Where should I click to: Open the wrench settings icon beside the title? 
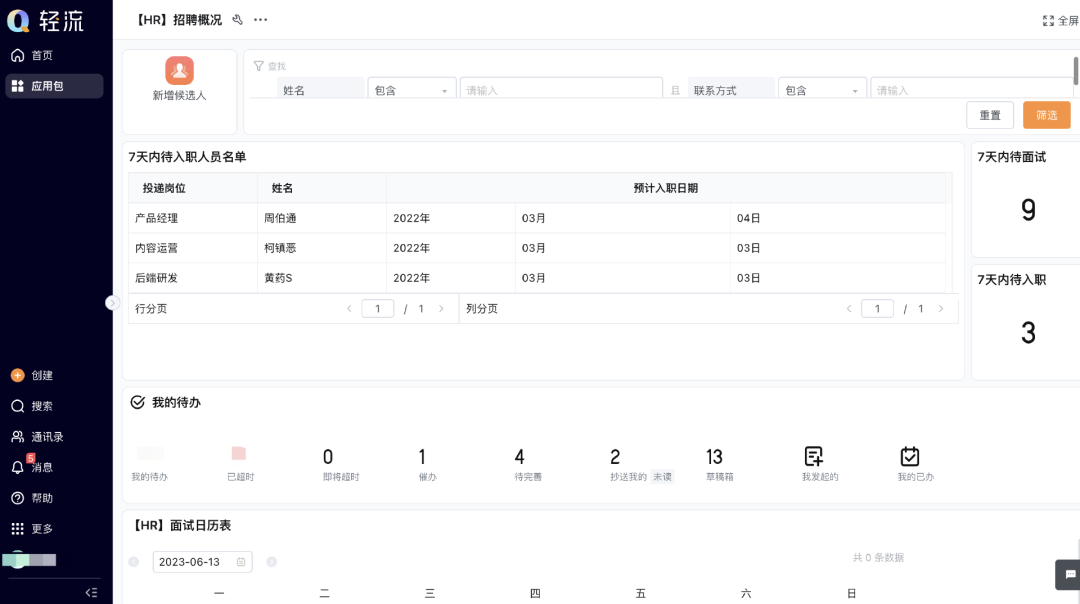click(237, 20)
